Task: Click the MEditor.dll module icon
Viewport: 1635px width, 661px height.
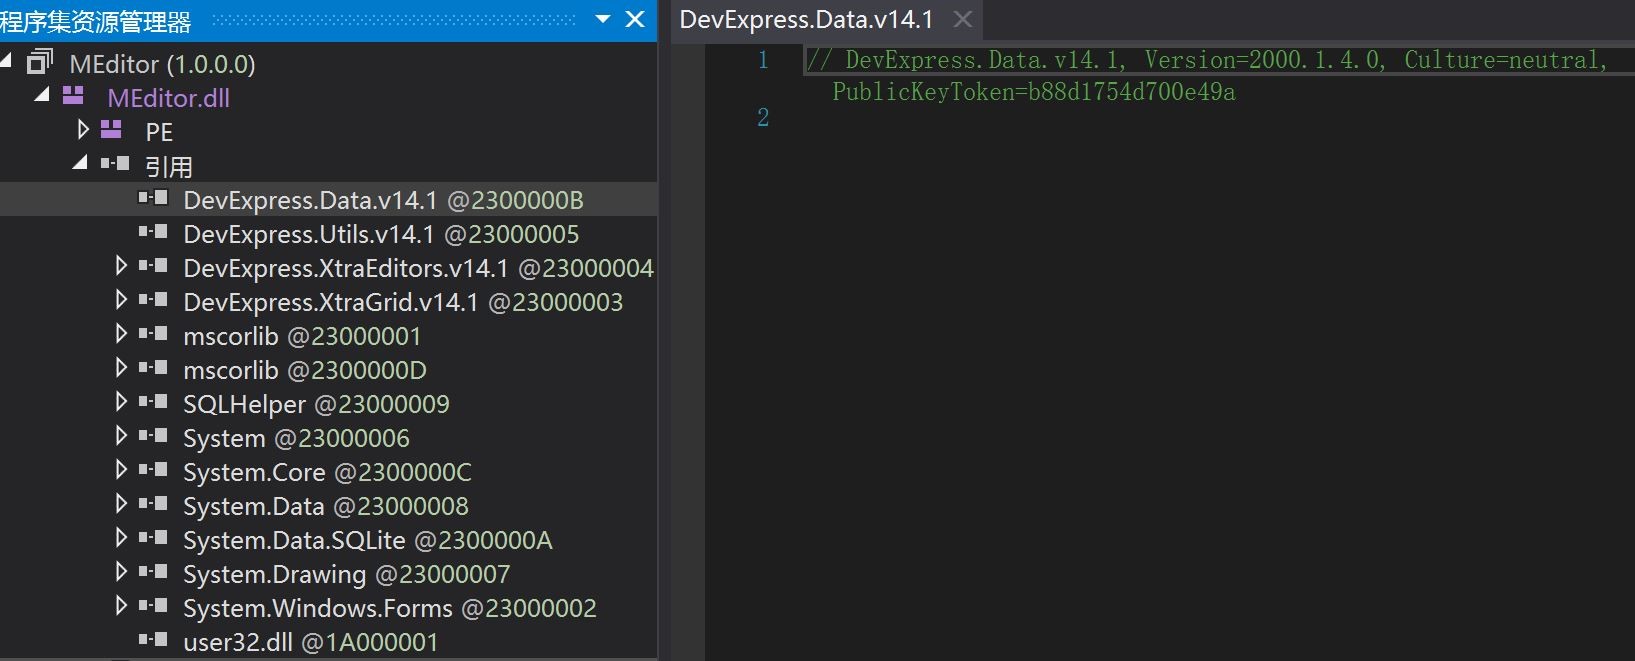Action: 73,96
